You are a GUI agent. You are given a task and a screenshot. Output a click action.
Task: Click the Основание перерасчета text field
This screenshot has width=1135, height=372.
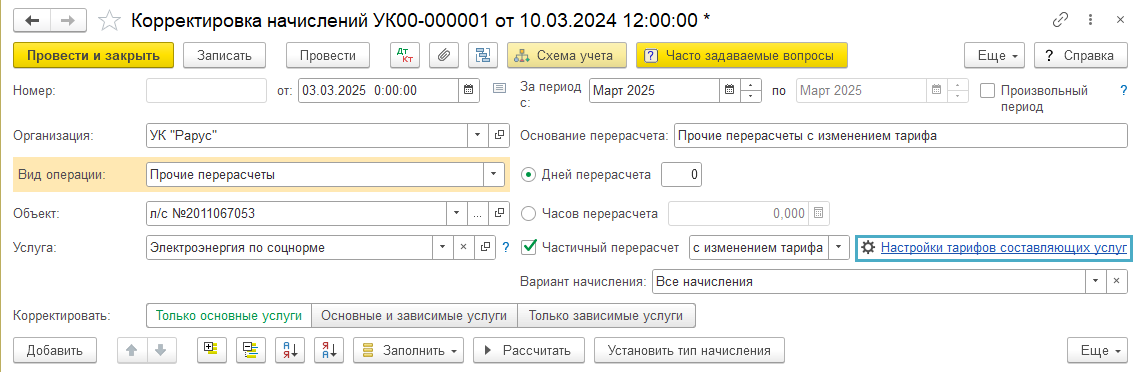(900, 135)
